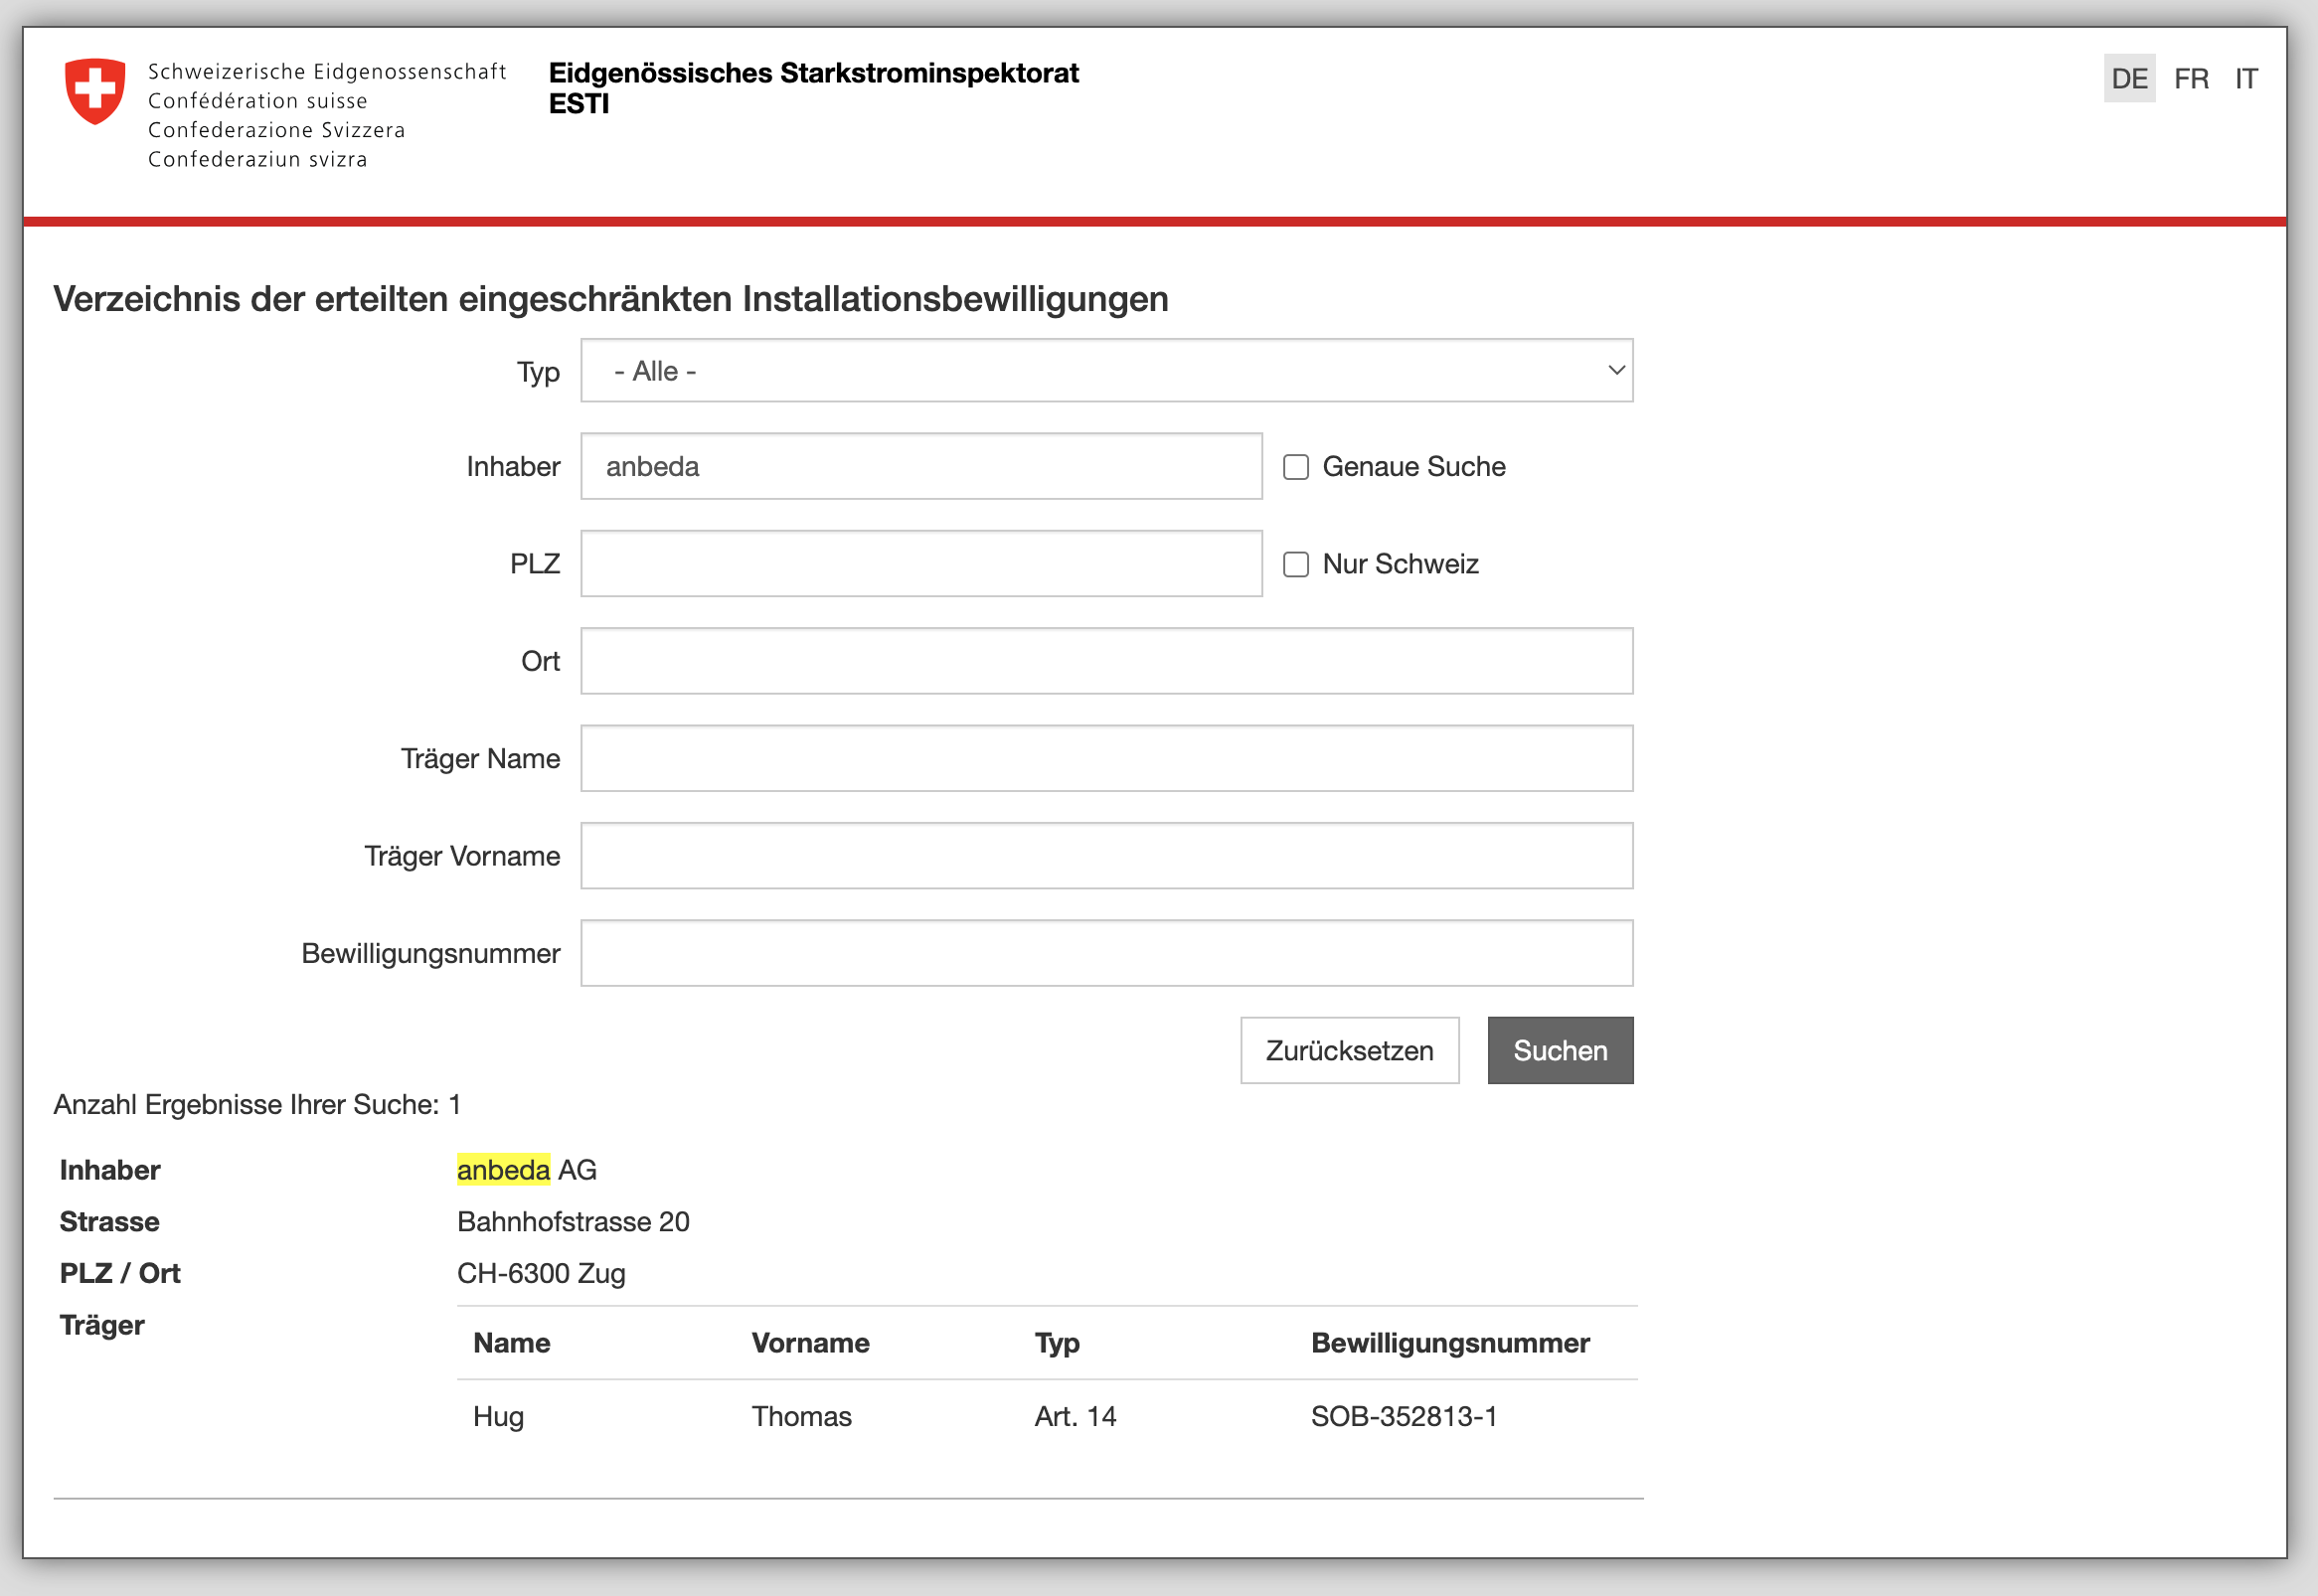Enable the Genaue Suche checkbox
The width and height of the screenshot is (2318, 1596).
coord(1295,467)
